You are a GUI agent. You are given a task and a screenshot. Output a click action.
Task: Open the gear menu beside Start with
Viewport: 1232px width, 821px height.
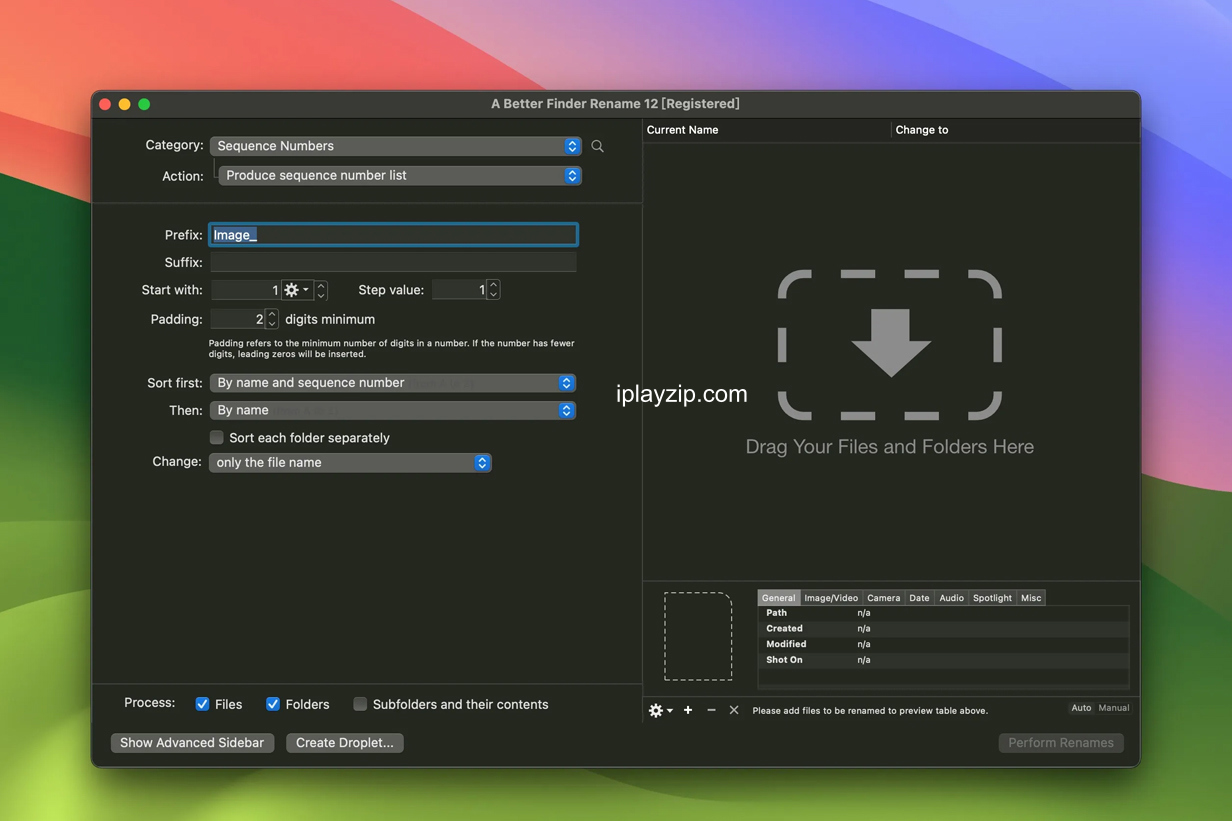297,290
